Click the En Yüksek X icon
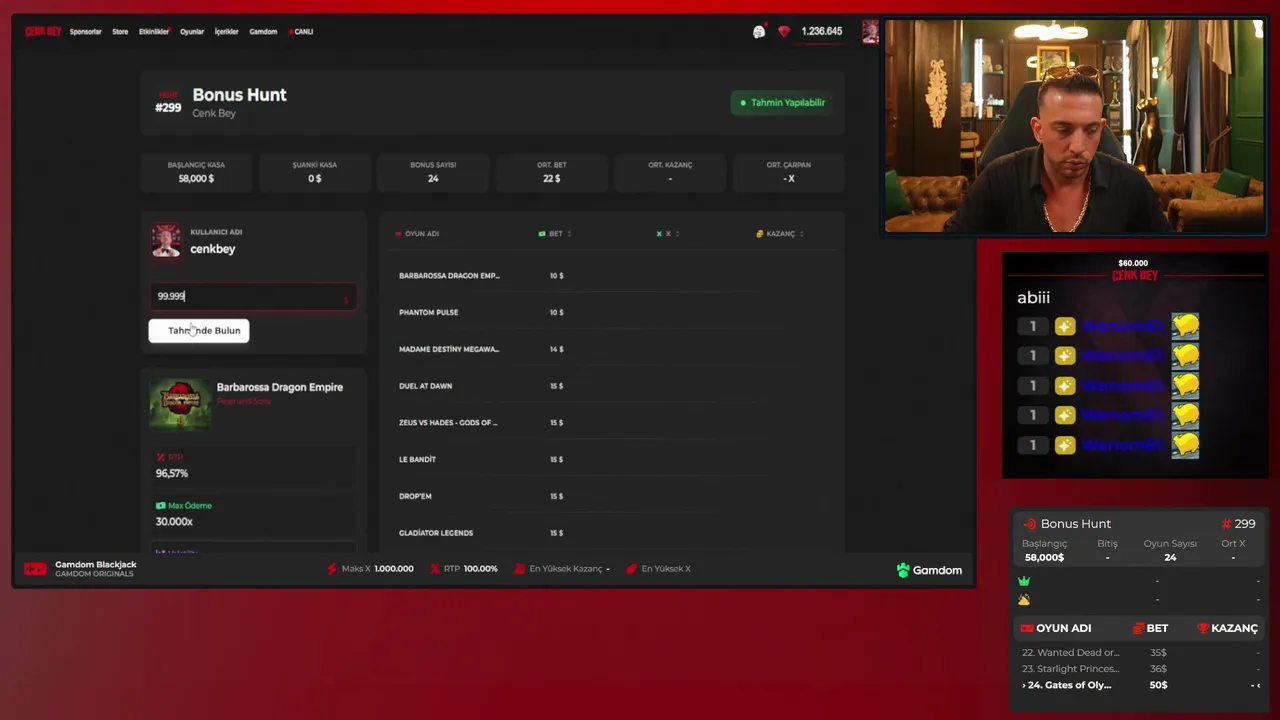1280x720 pixels. [x=632, y=569]
